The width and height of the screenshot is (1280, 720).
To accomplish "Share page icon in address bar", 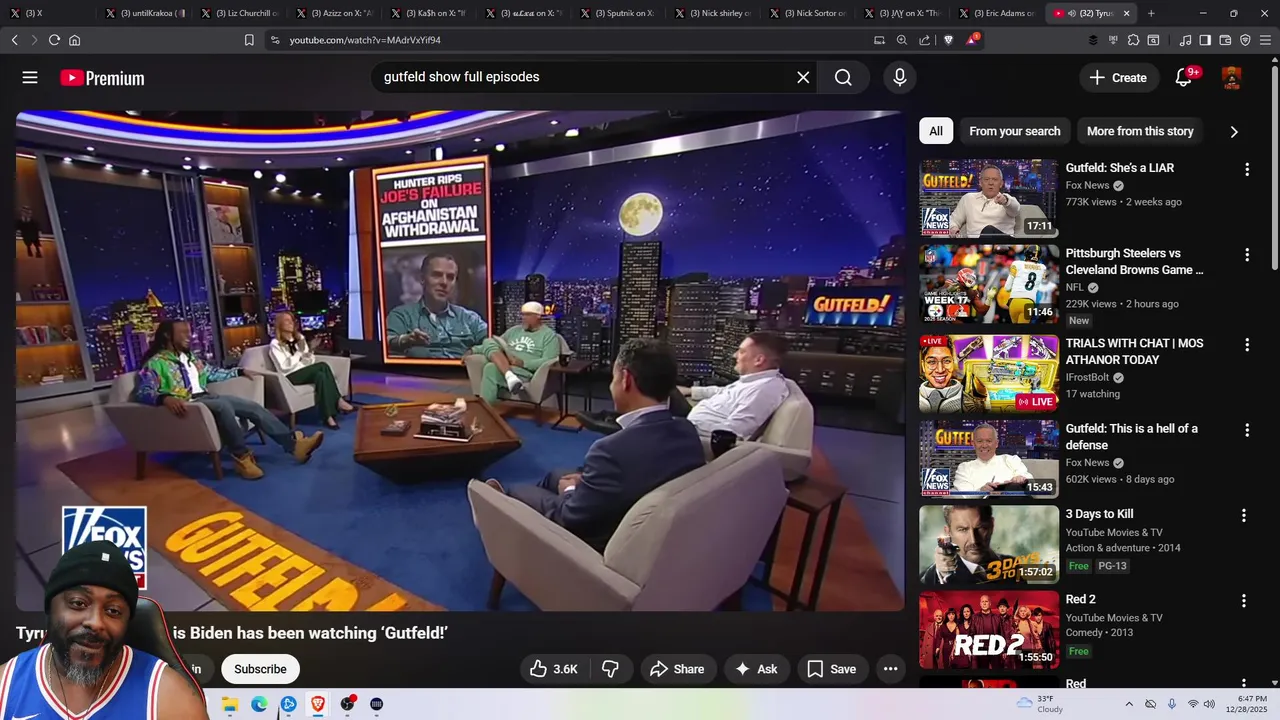I will 924,40.
